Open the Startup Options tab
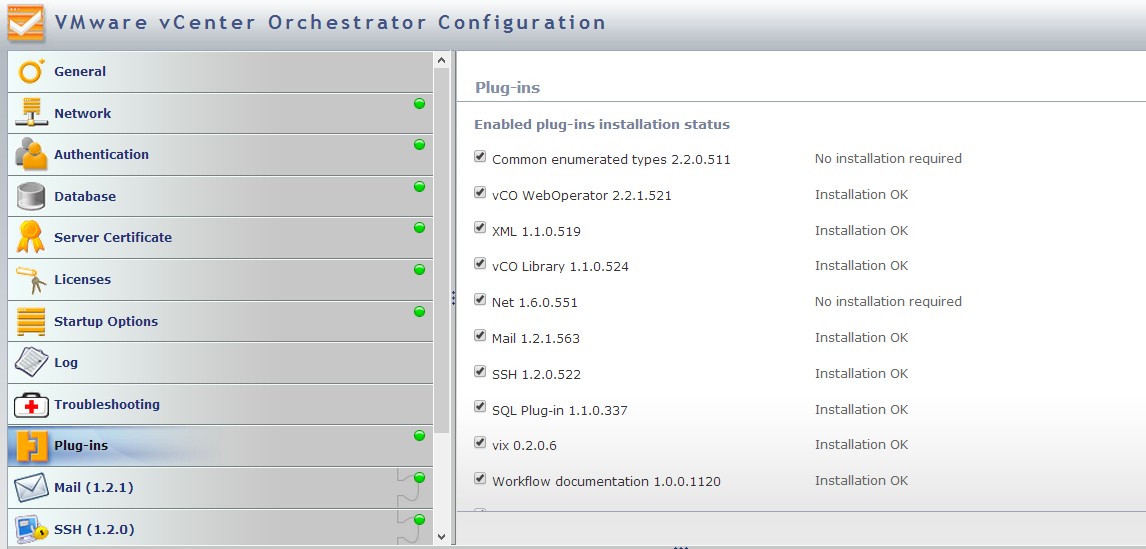The height and width of the screenshot is (549, 1146). (106, 322)
